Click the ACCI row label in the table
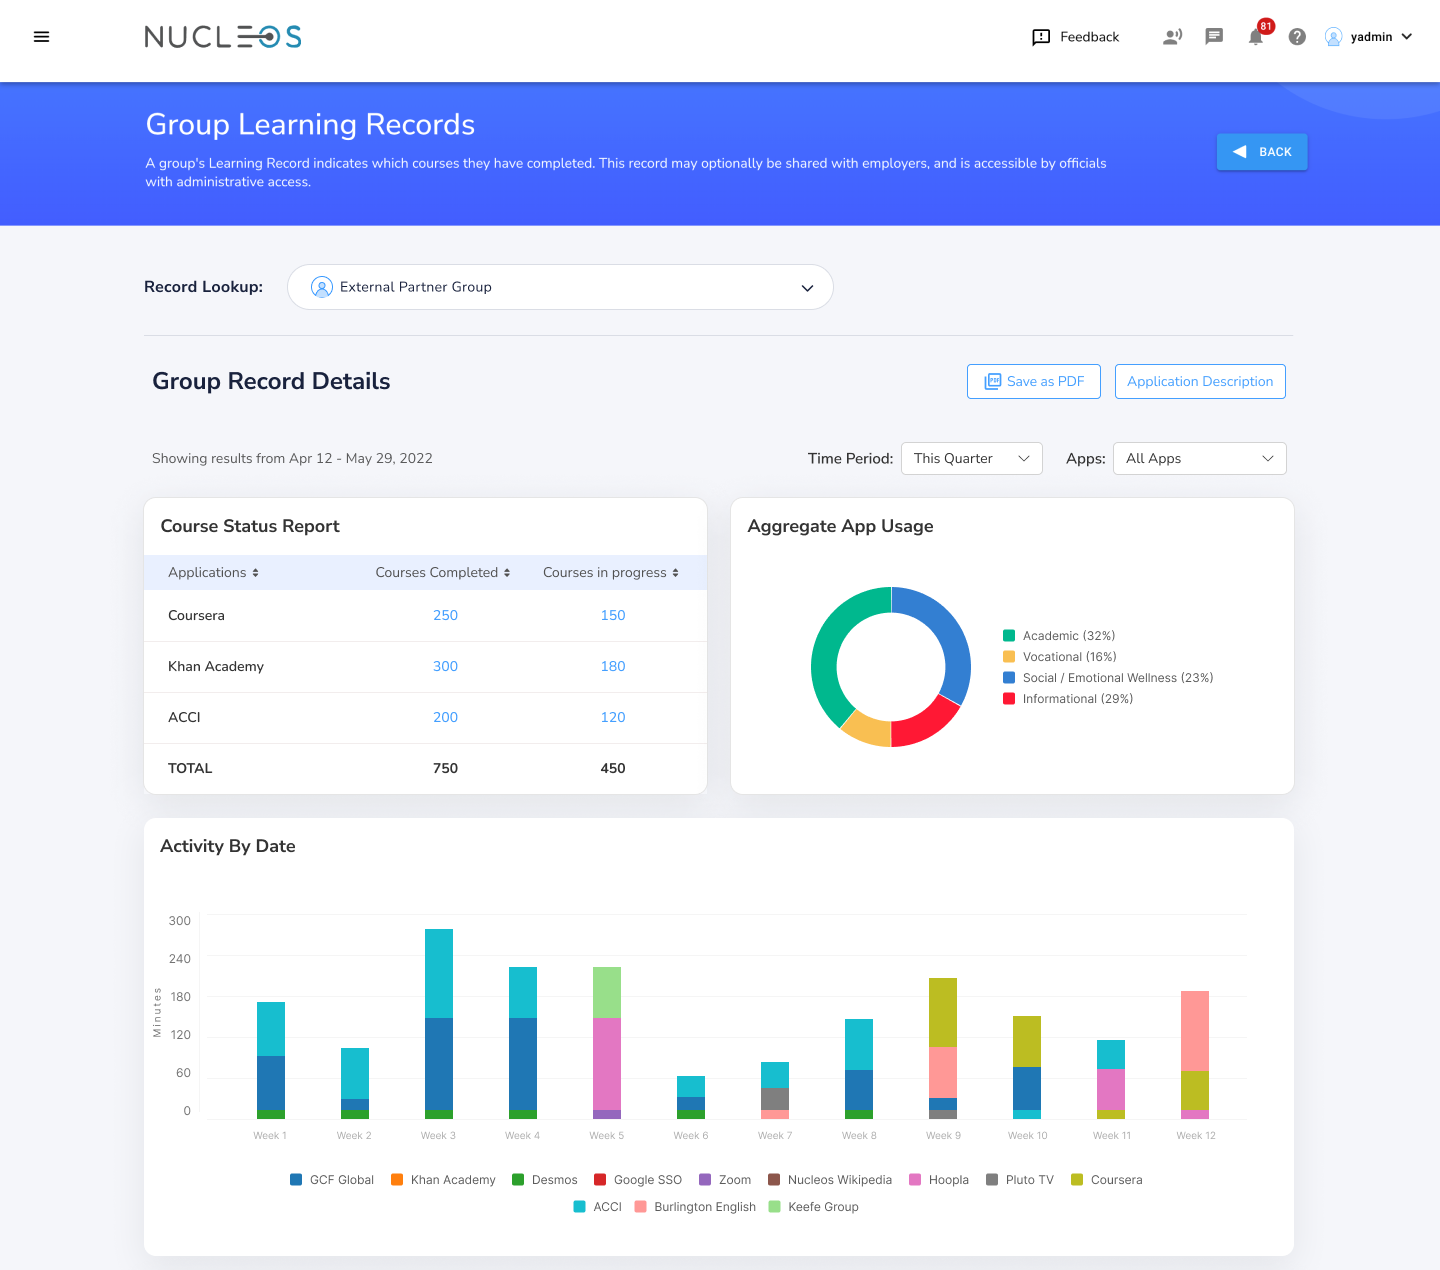The image size is (1440, 1270). 184,717
